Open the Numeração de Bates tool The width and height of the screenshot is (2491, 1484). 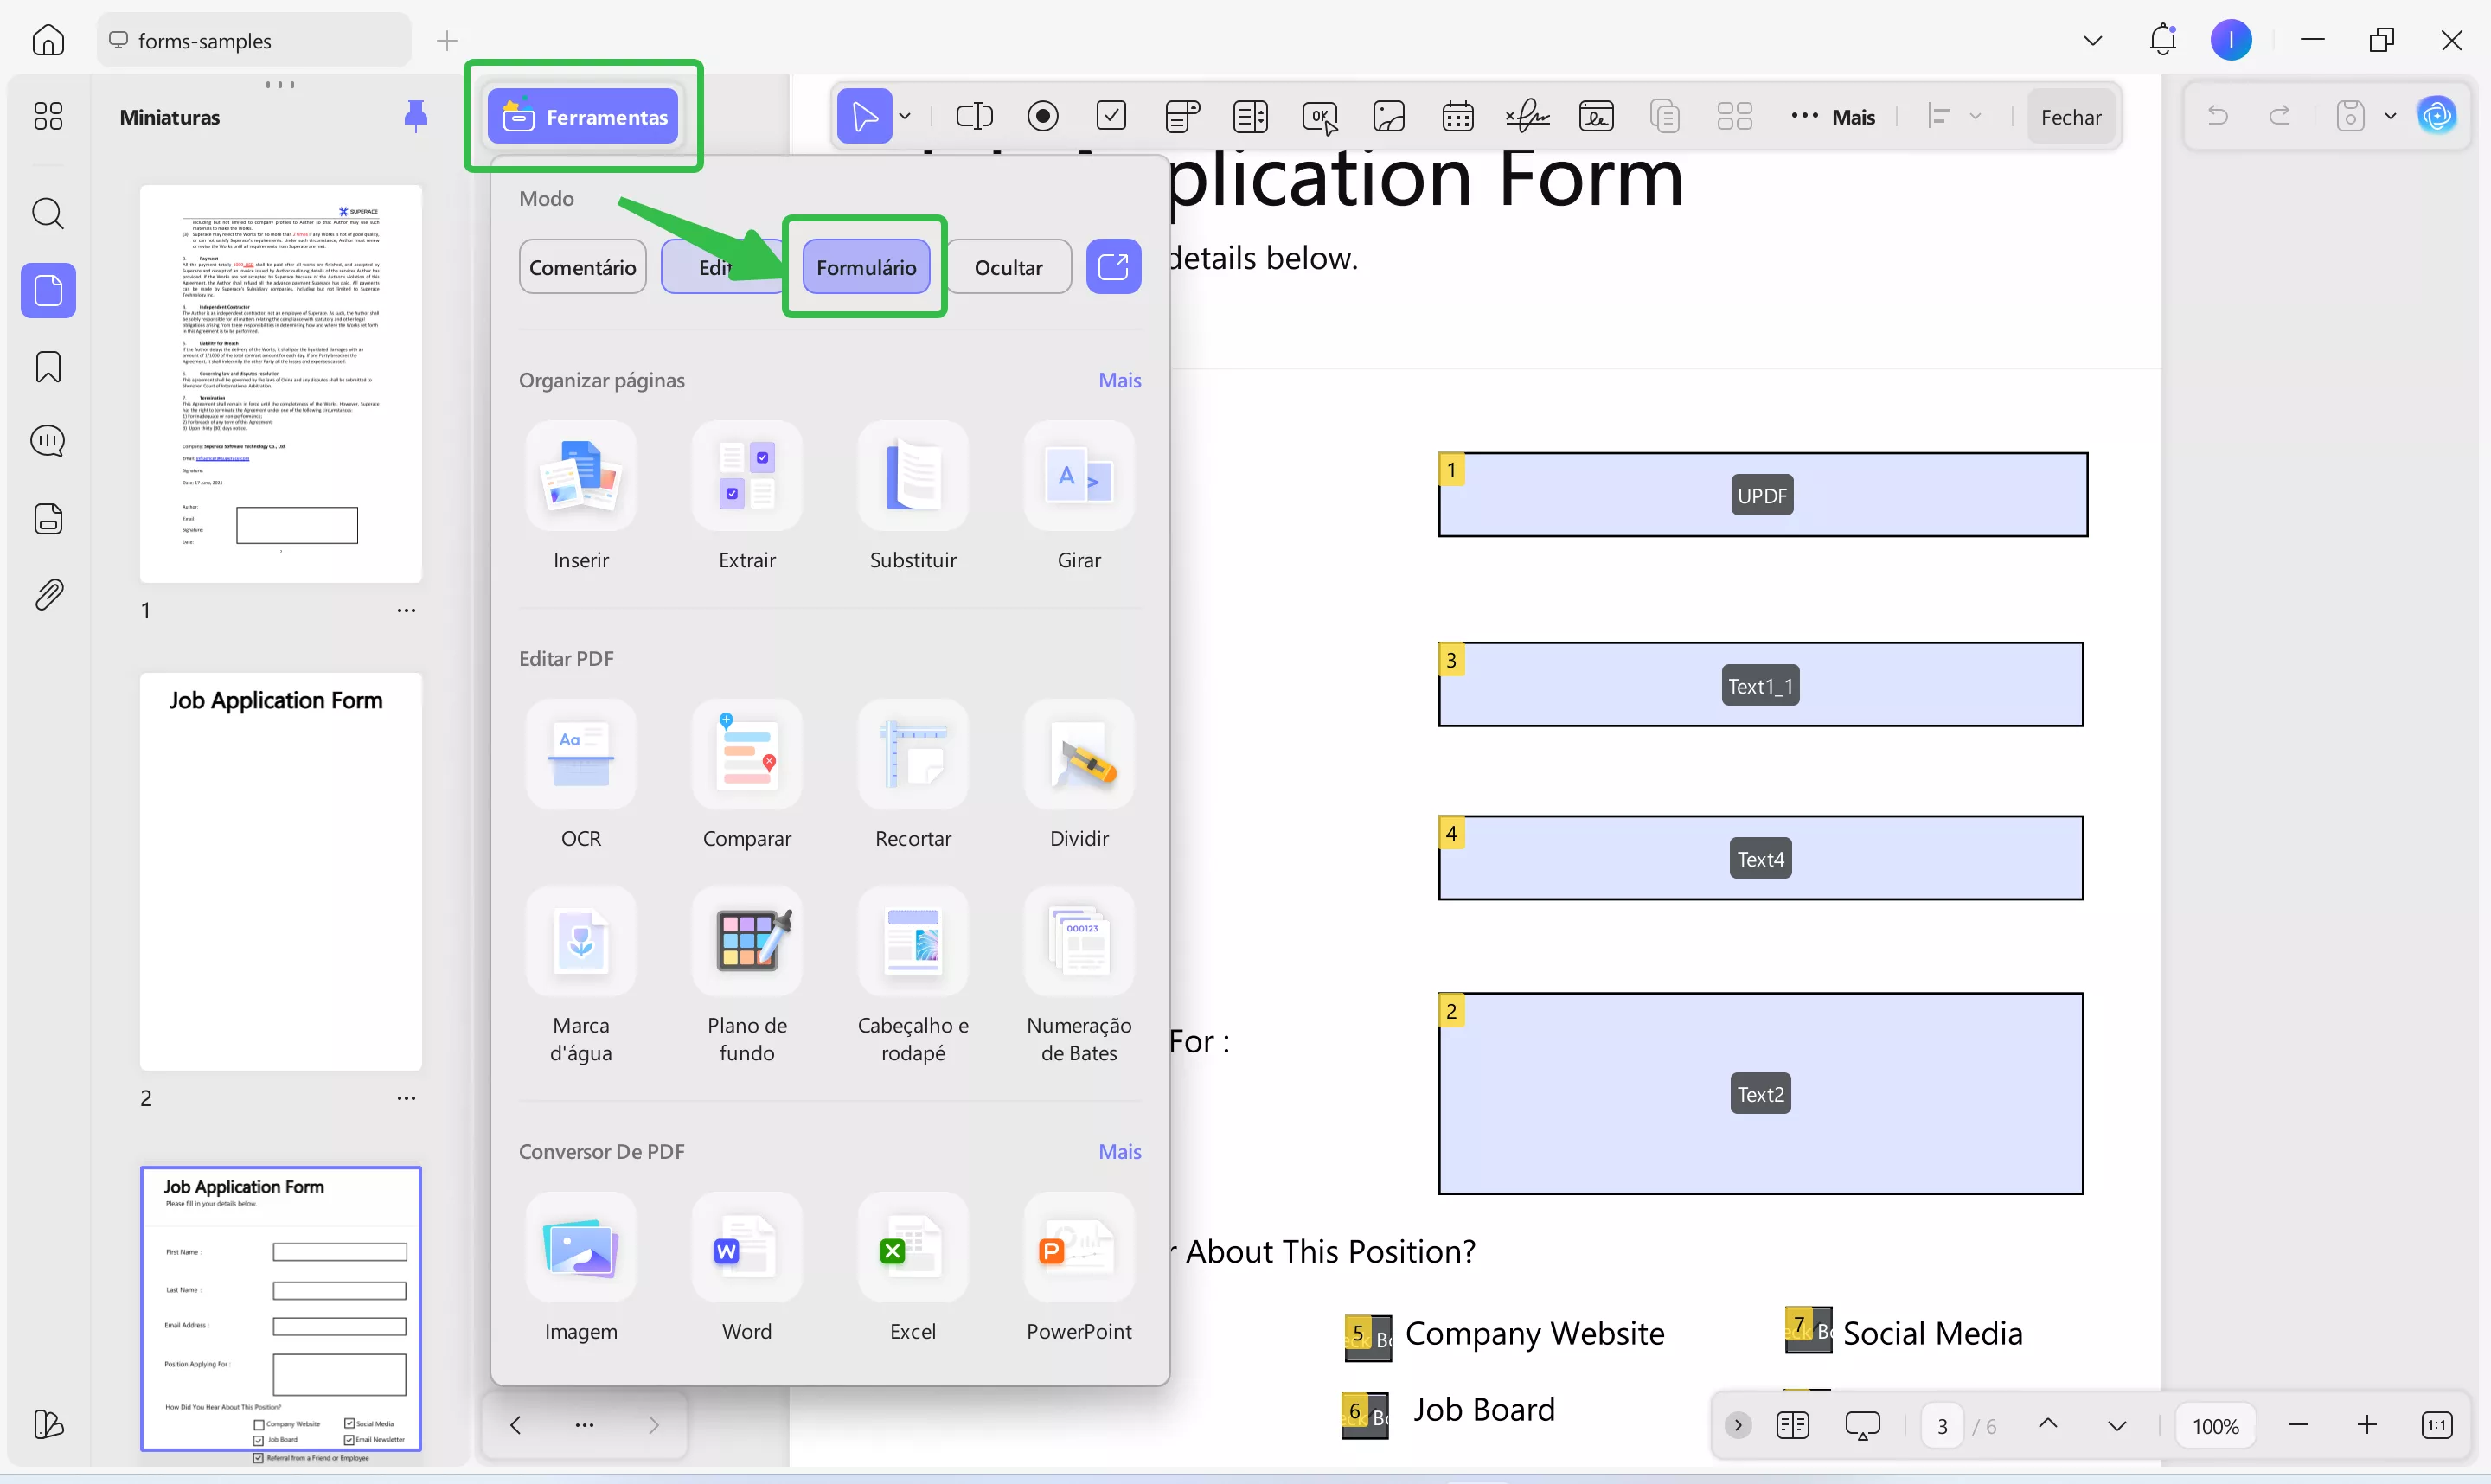1078,942
